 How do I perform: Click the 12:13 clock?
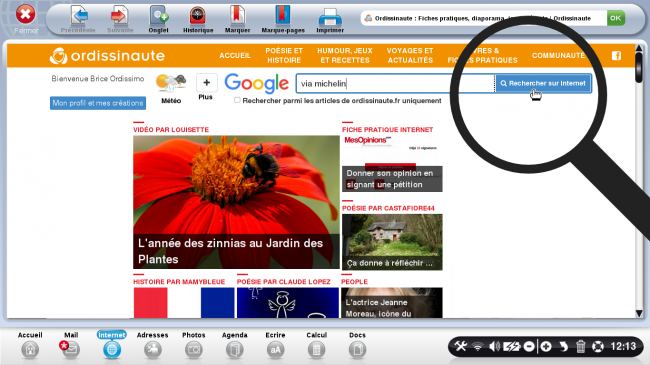coord(623,346)
